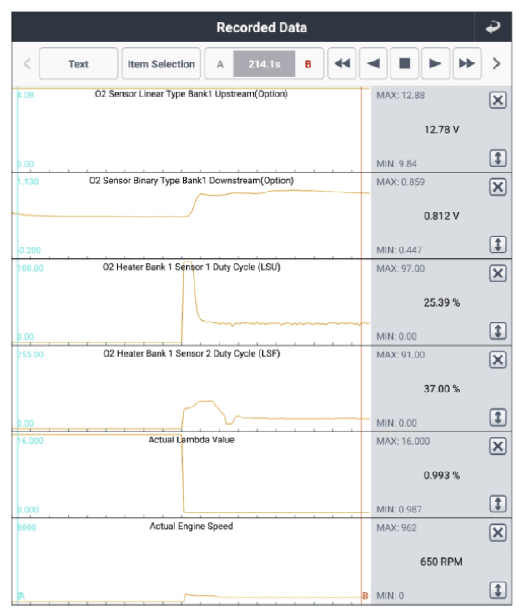Go to next toolbar page arrow
This screenshot has height=616, width=523.
tap(497, 64)
